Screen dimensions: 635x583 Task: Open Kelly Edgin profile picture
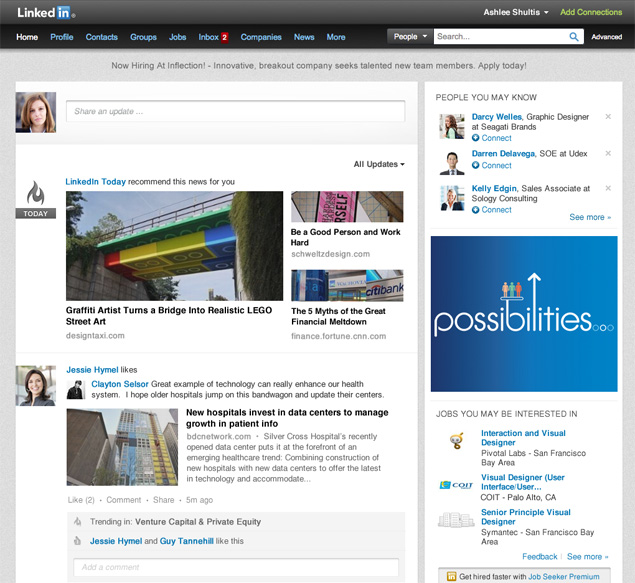[452, 198]
